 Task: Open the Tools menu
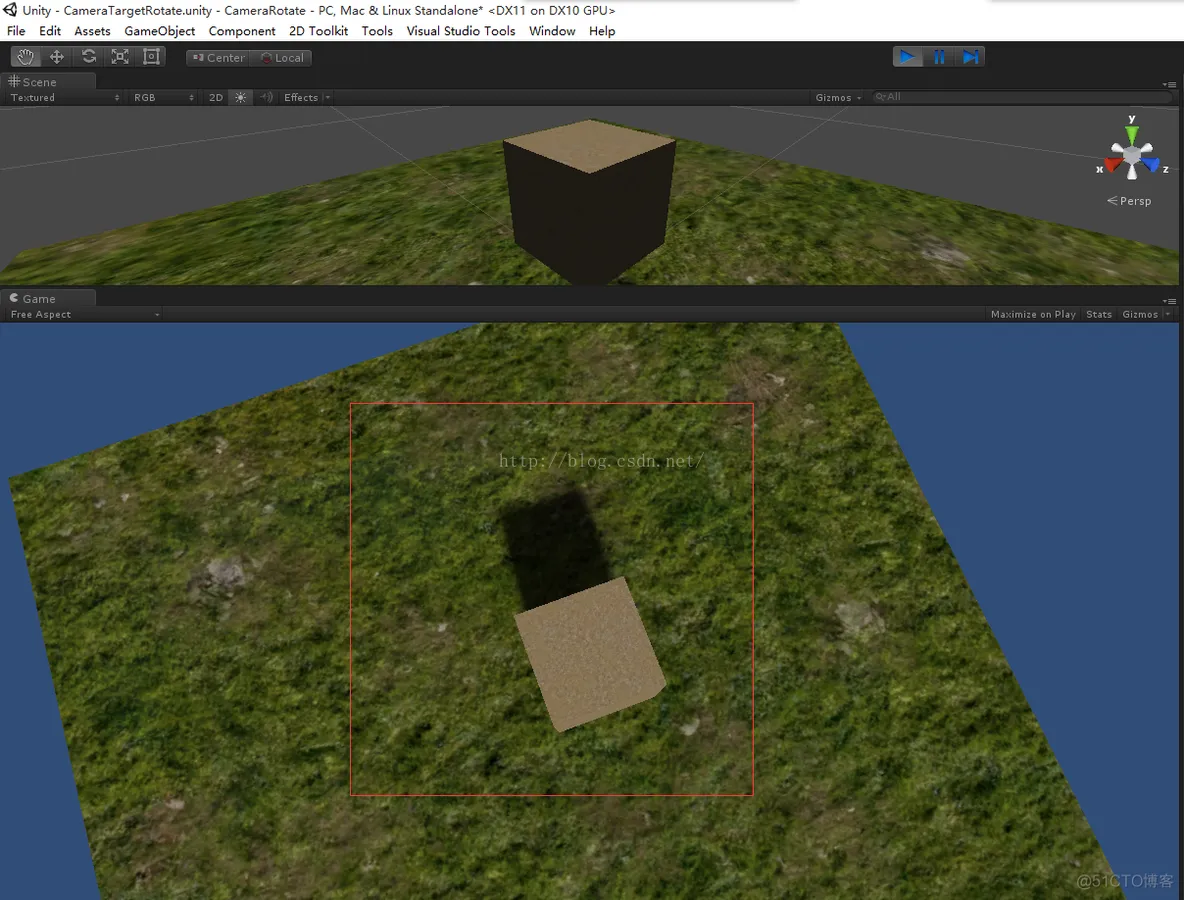(377, 31)
